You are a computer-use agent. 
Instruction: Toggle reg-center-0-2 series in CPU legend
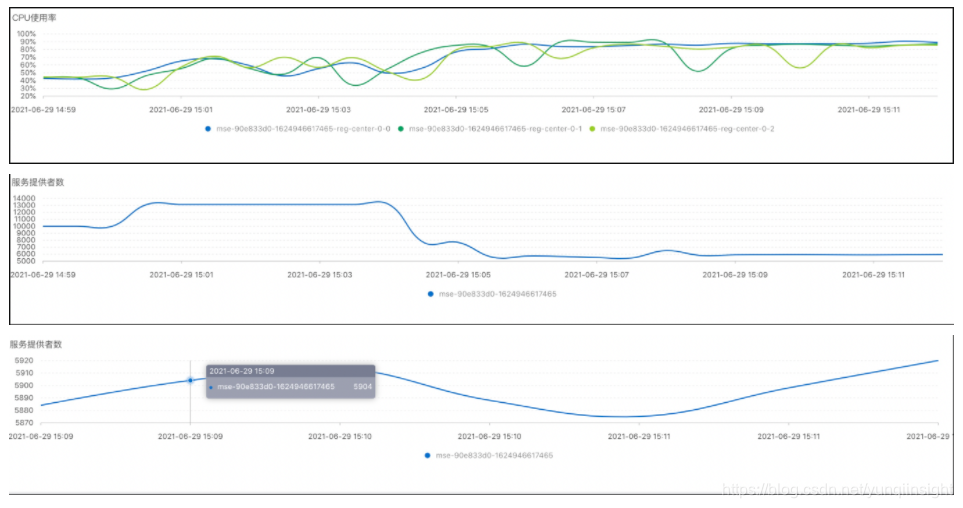pos(682,129)
